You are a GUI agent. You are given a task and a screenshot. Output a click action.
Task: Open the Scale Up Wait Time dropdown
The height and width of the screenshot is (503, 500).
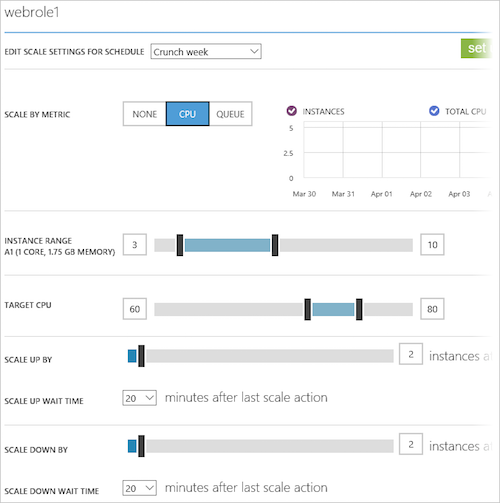(x=139, y=398)
